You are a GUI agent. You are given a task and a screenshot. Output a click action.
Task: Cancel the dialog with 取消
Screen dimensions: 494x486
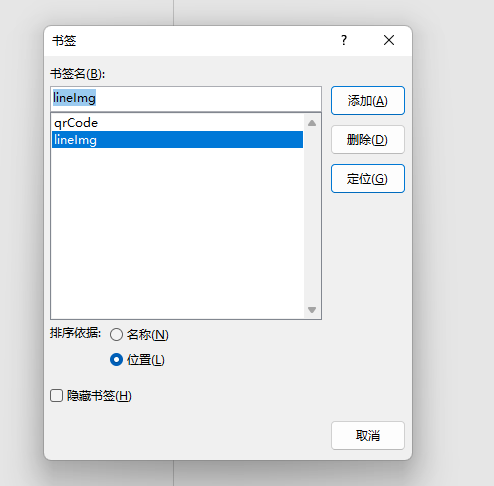click(368, 435)
